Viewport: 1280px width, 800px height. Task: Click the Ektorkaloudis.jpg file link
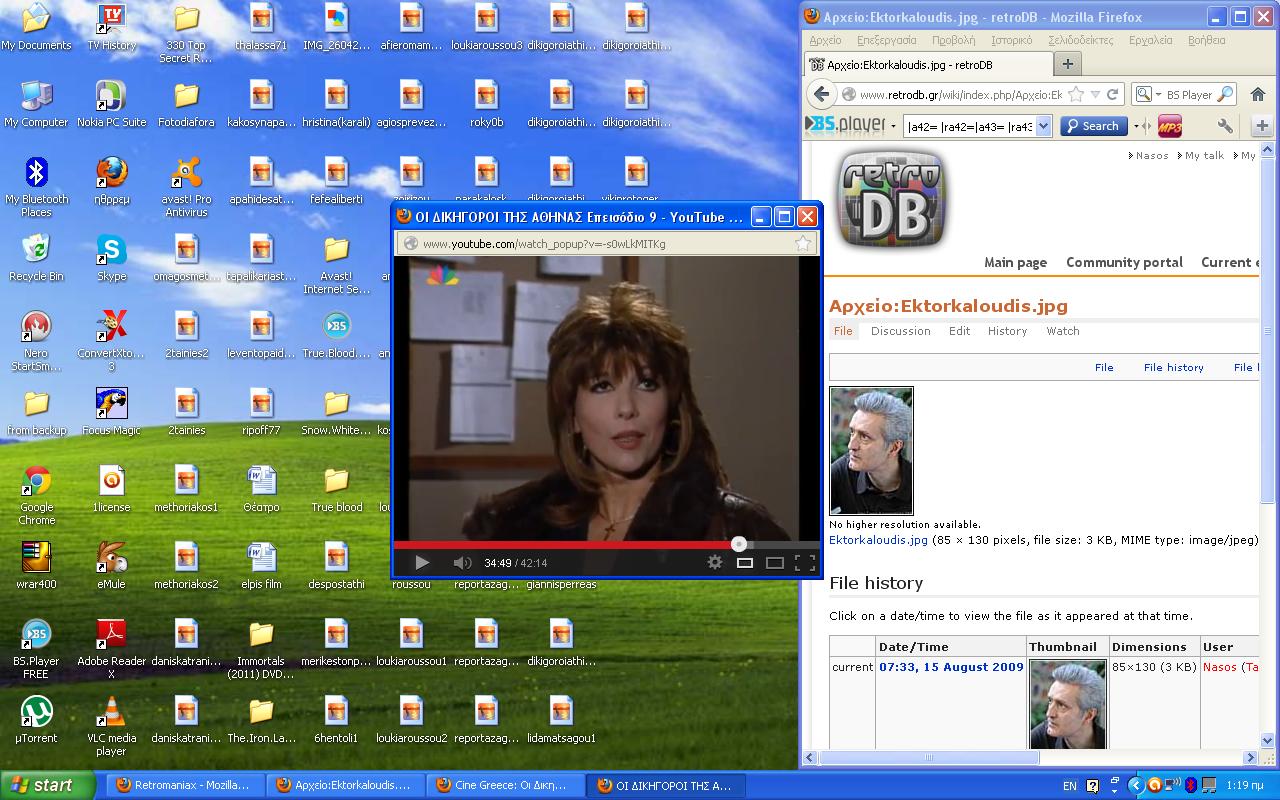[878, 540]
